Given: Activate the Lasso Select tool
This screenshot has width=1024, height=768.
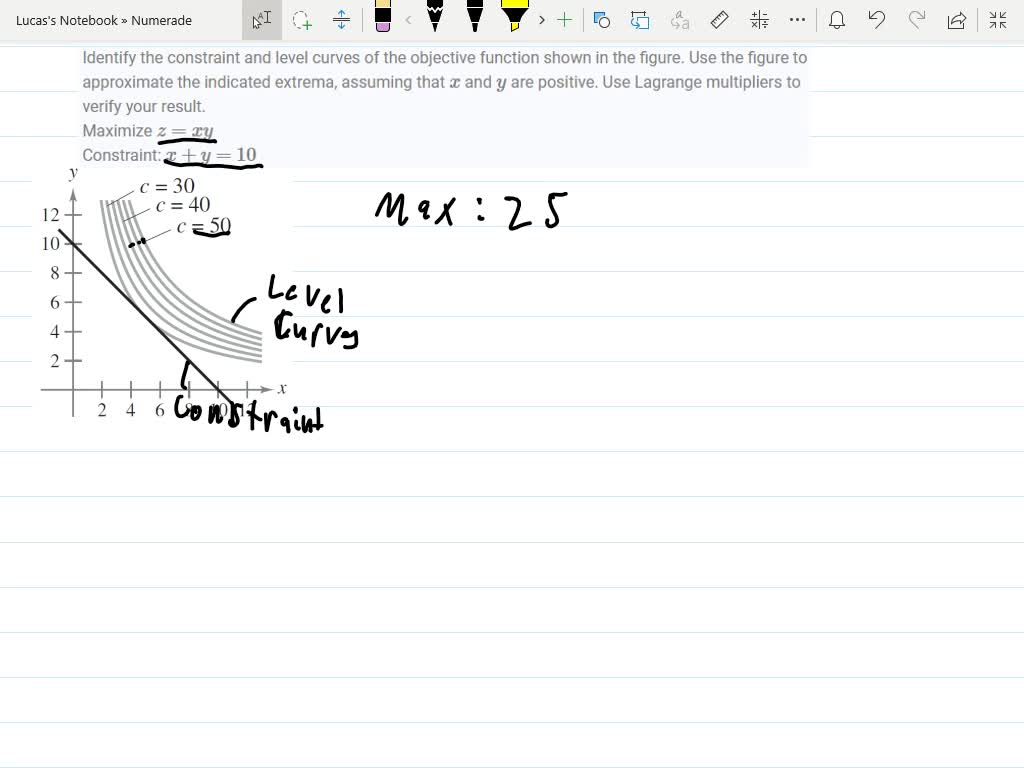Looking at the screenshot, I should pos(301,20).
